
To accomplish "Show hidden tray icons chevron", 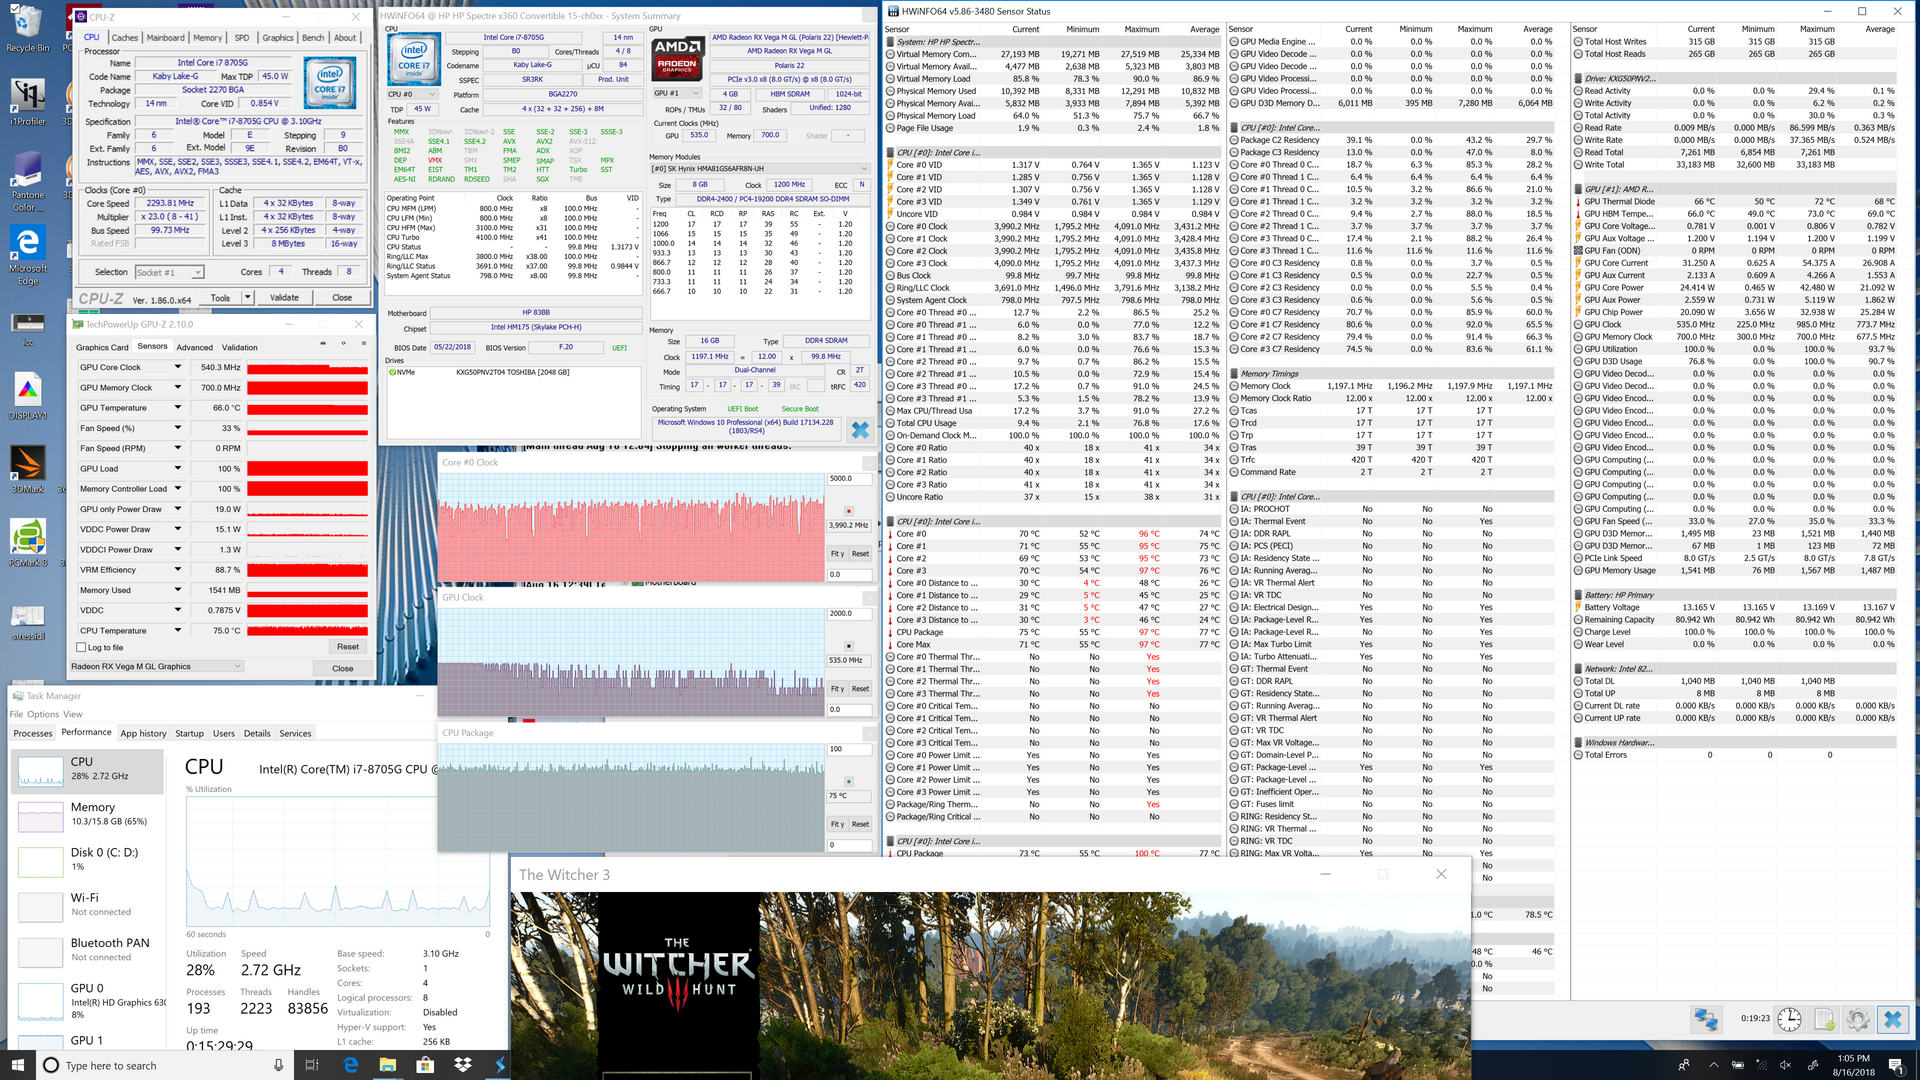I will point(1713,1065).
